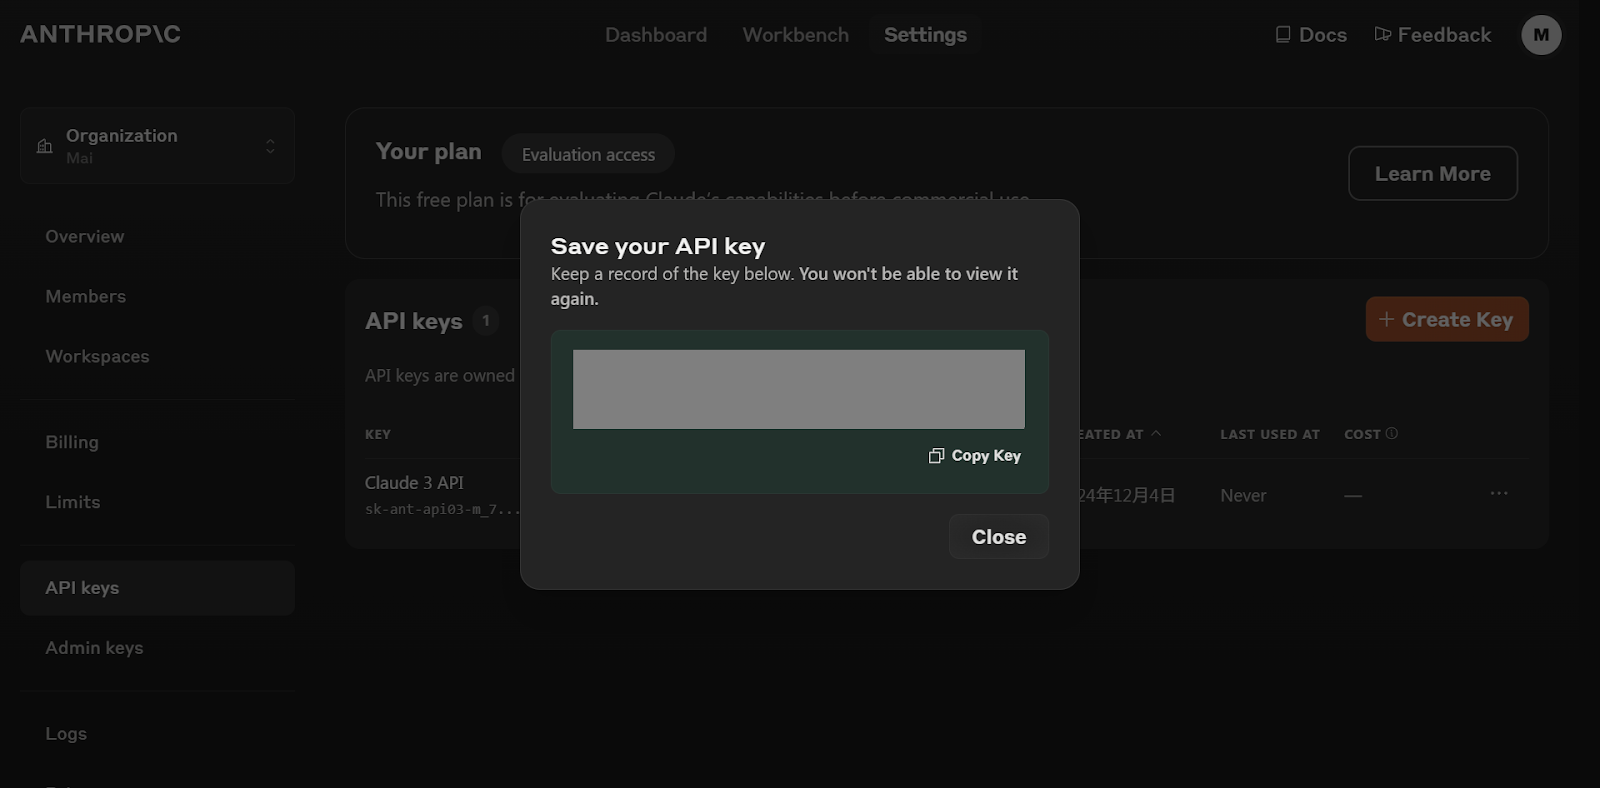This screenshot has height=788, width=1600.
Task: Switch to the Dashboard tab
Action: [655, 35]
